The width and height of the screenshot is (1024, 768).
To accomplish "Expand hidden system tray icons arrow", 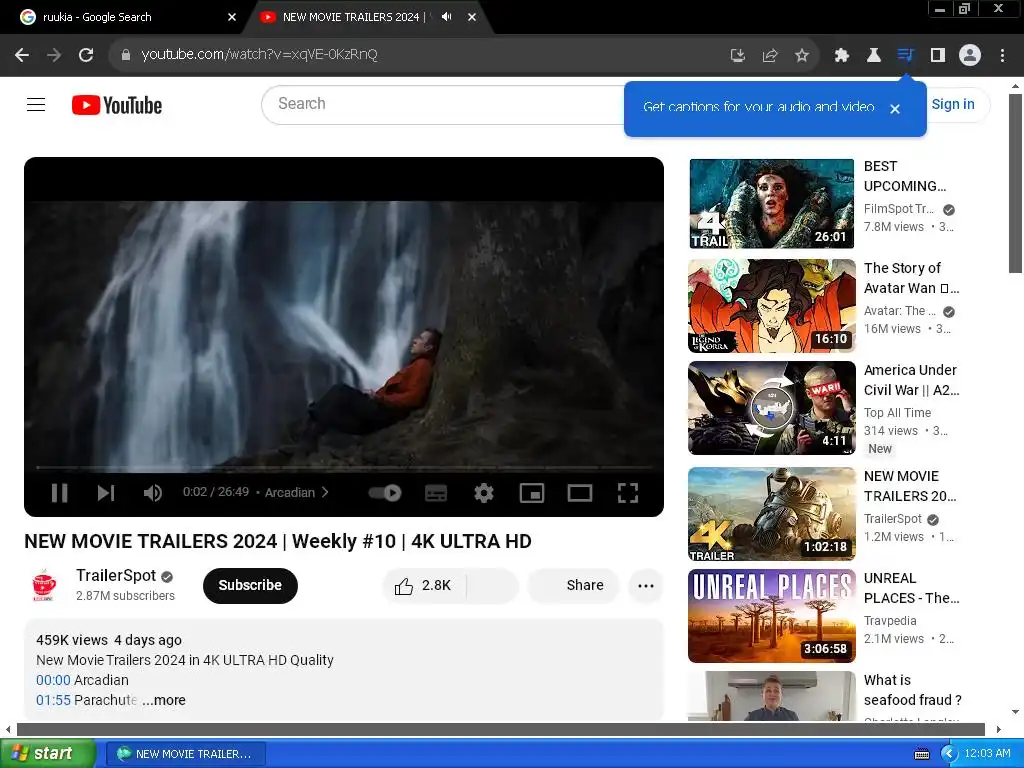I will click(x=949, y=754).
